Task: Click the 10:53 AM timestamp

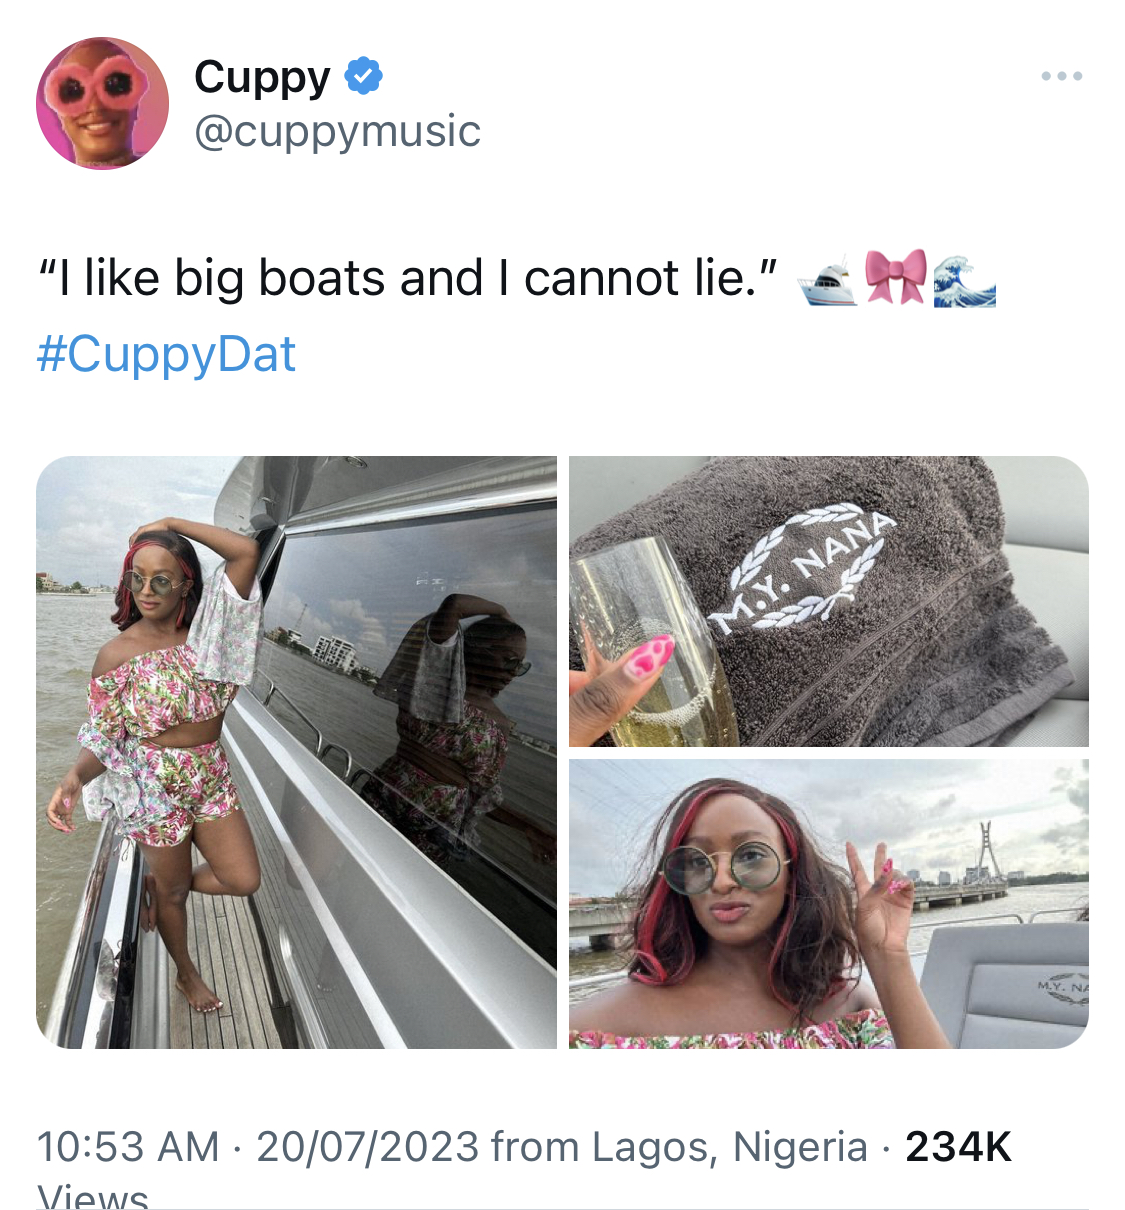Action: (128, 1147)
